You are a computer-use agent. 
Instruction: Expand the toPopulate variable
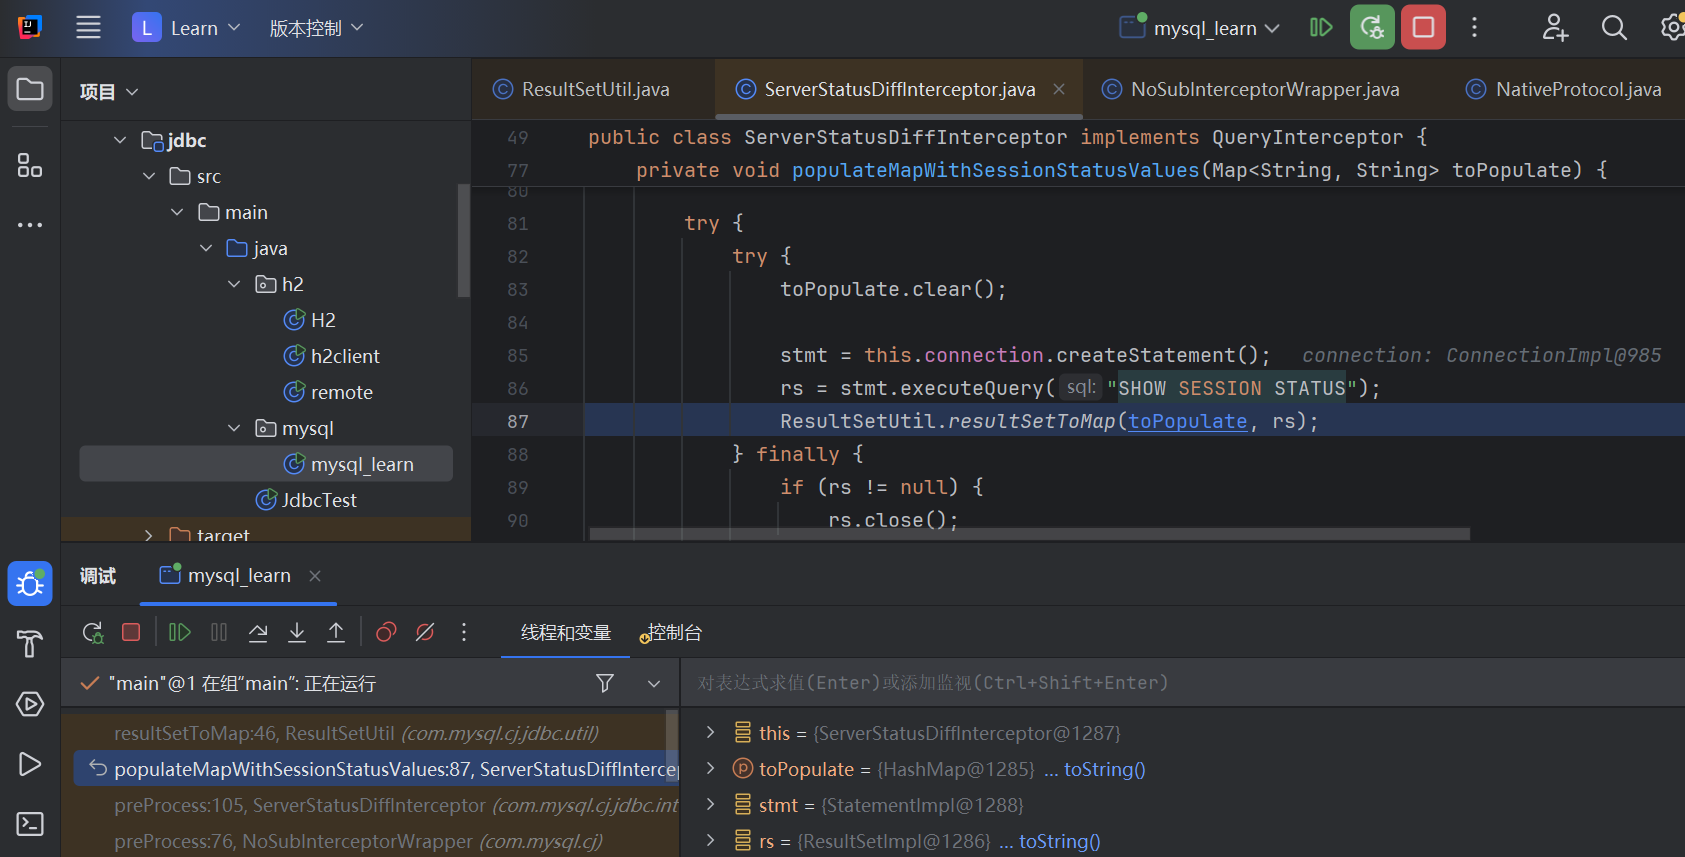point(710,768)
